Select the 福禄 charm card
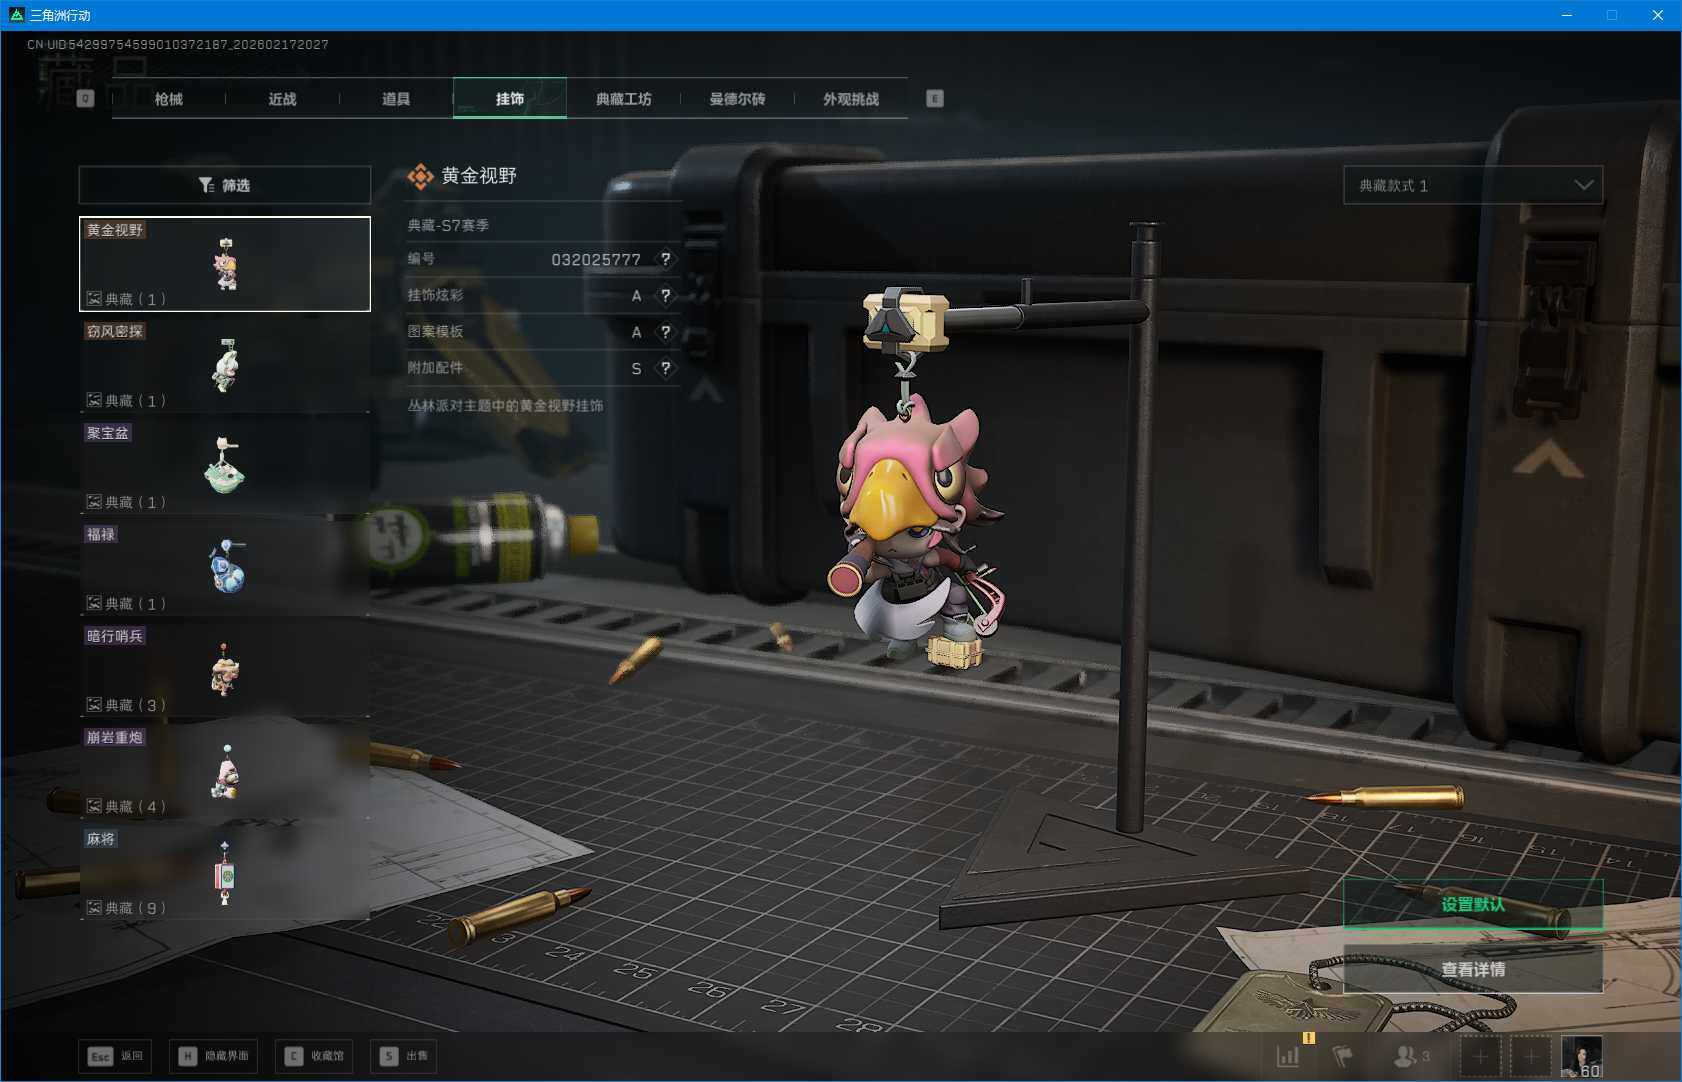This screenshot has height=1082, width=1682. tap(225, 568)
